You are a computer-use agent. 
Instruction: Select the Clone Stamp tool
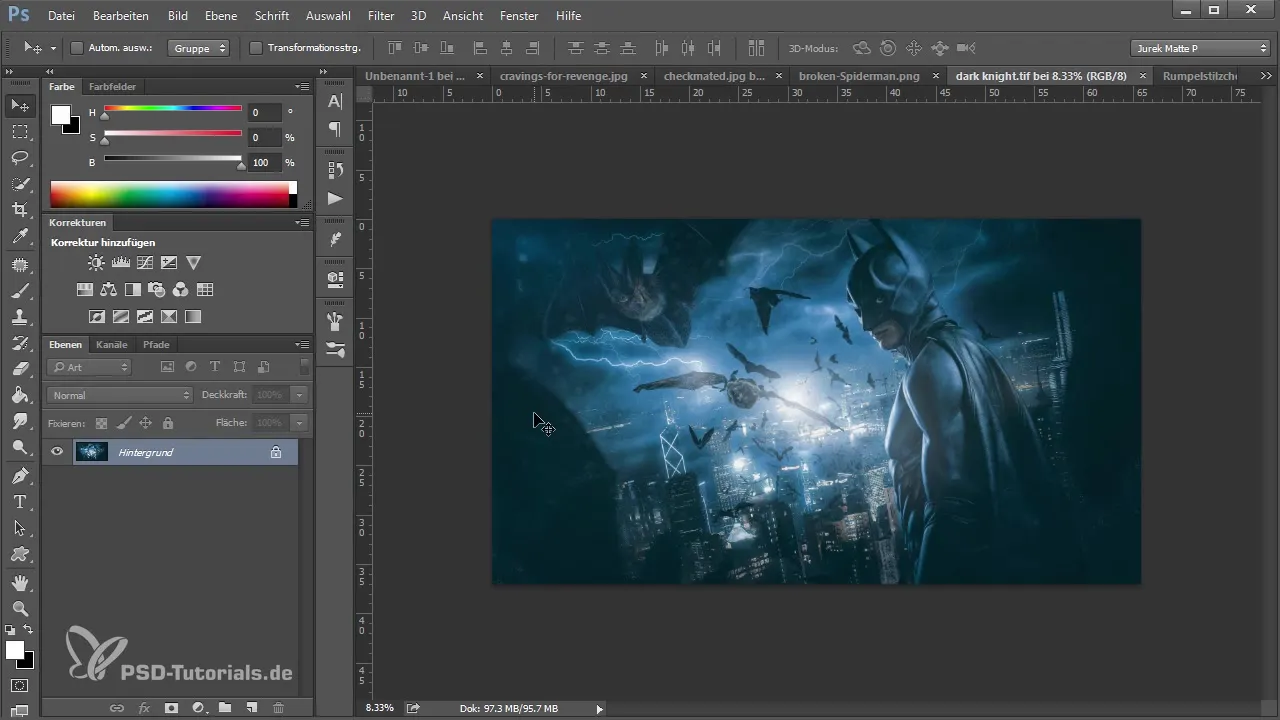click(20, 317)
